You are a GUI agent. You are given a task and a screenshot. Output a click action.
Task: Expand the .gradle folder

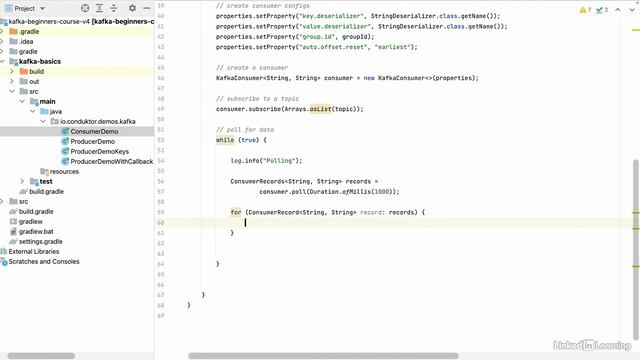(x=2, y=31)
